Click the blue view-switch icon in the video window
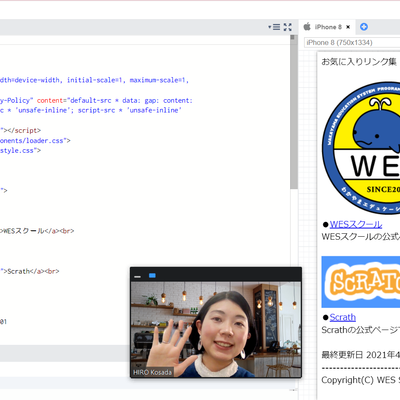The image size is (400, 400). (x=152, y=275)
